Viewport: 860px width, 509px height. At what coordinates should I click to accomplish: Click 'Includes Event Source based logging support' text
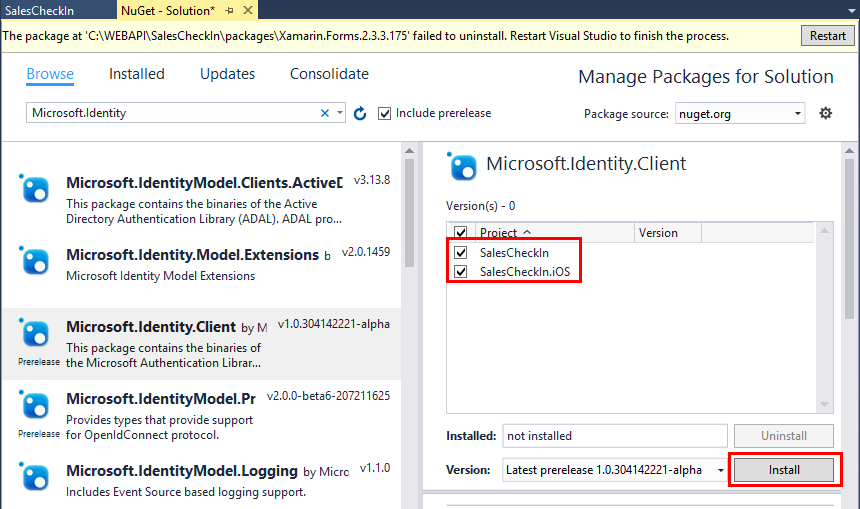click(x=186, y=492)
